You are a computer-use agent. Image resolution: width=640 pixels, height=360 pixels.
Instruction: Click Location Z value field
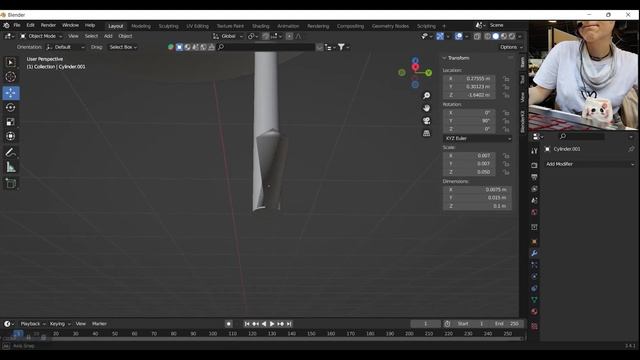tap(469, 95)
